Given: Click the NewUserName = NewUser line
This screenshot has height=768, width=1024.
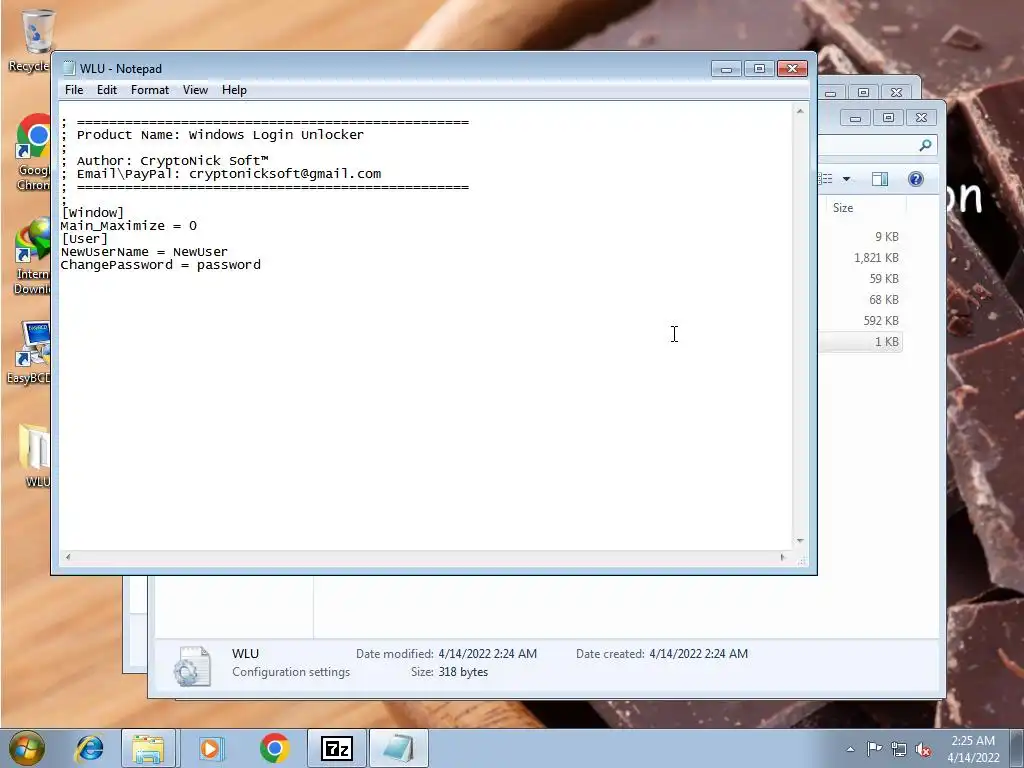Looking at the screenshot, I should pyautogui.click(x=144, y=251).
